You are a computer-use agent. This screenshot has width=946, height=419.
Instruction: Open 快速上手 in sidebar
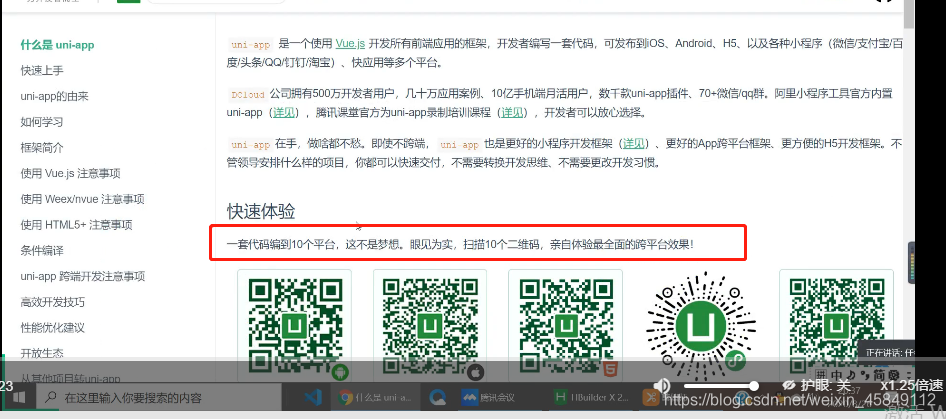pos(42,71)
